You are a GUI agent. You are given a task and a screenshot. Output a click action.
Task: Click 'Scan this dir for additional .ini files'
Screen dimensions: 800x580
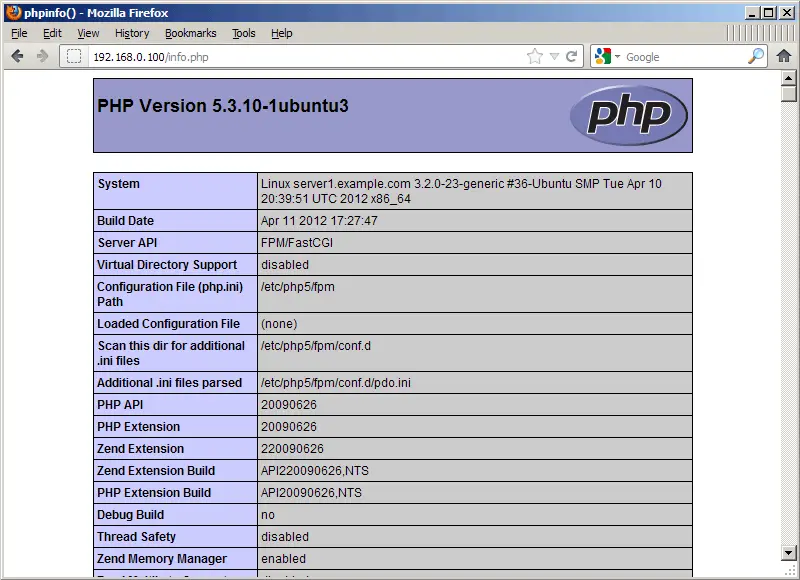171,353
